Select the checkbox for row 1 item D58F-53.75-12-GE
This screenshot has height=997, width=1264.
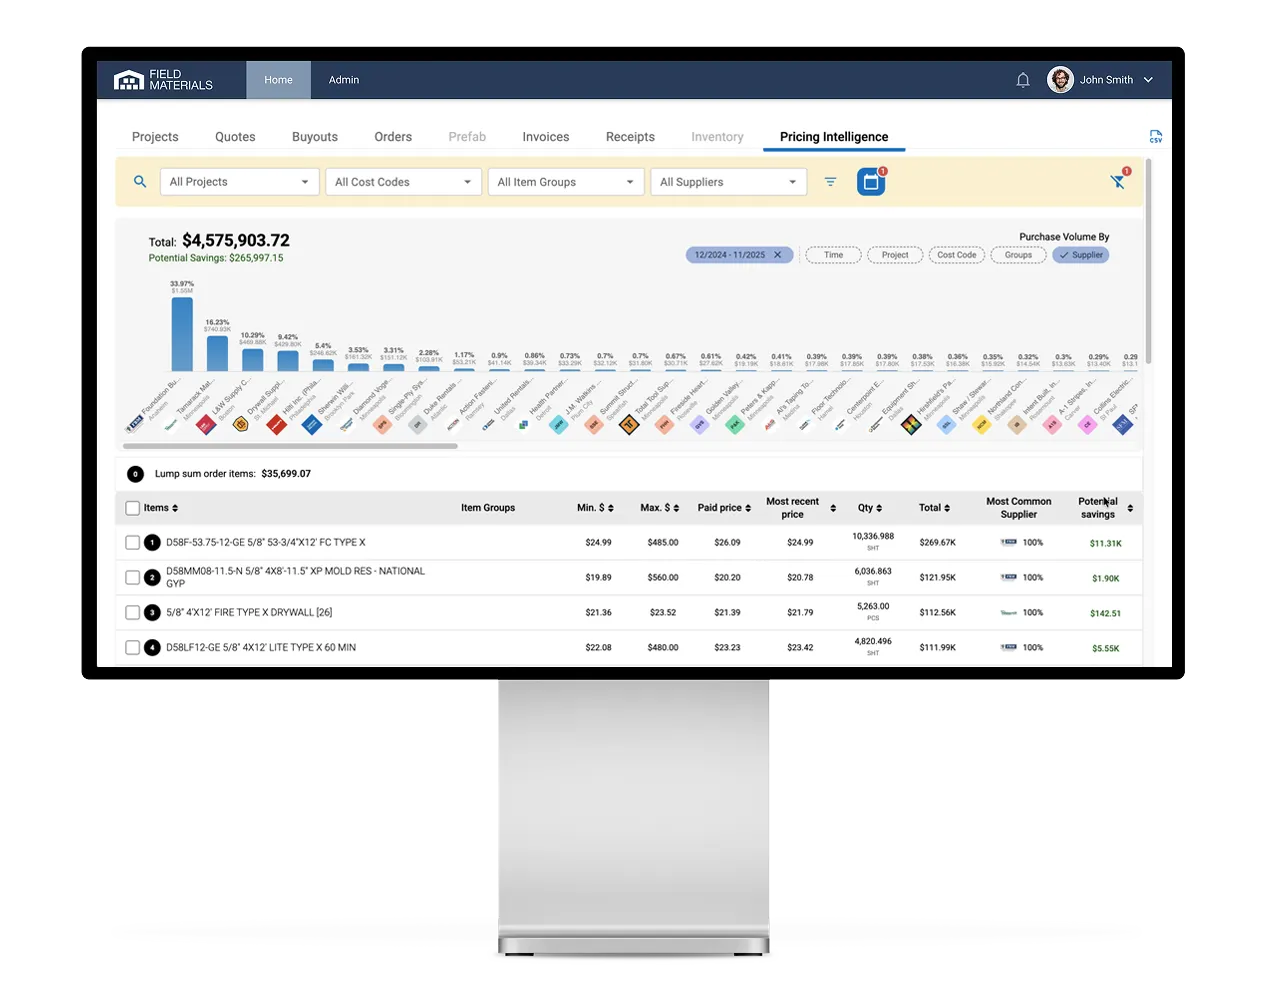click(x=131, y=542)
